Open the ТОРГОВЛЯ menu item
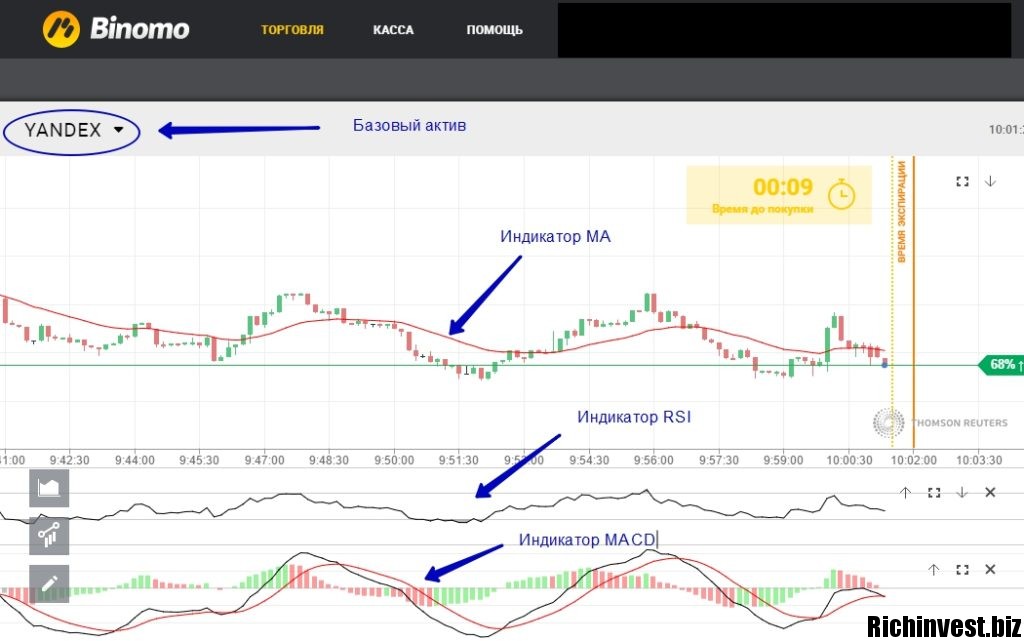The height and width of the screenshot is (641, 1024). coord(293,30)
